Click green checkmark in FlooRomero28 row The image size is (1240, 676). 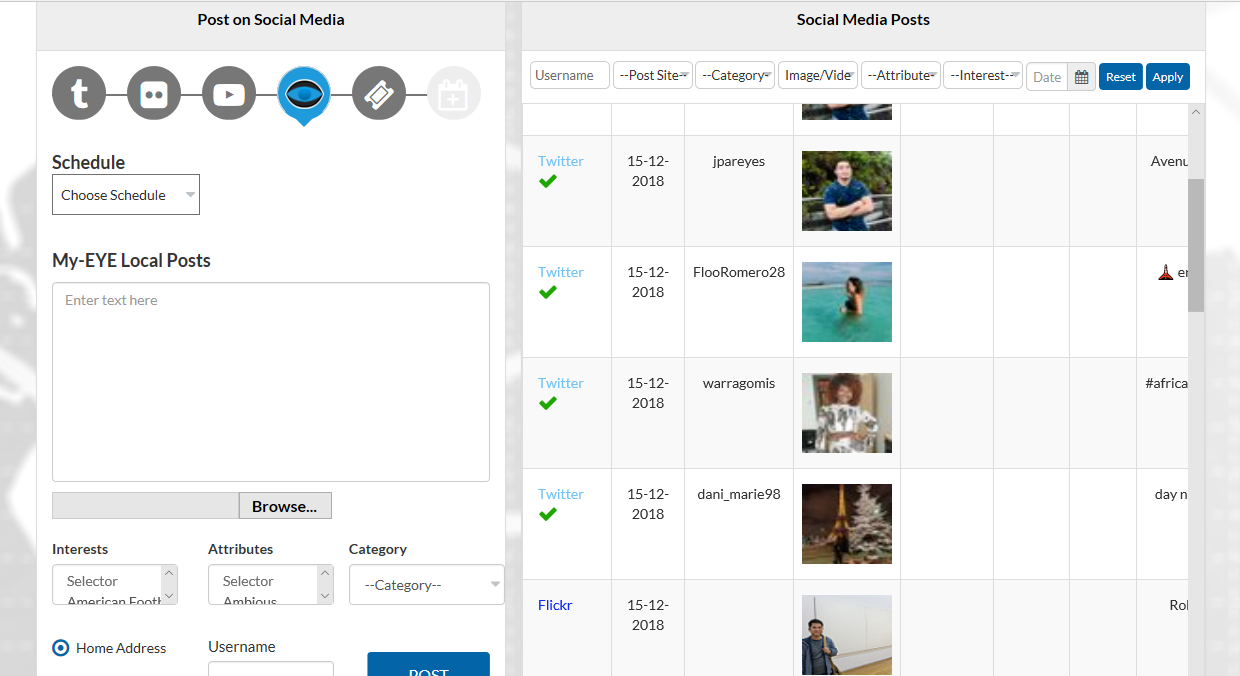pos(548,293)
